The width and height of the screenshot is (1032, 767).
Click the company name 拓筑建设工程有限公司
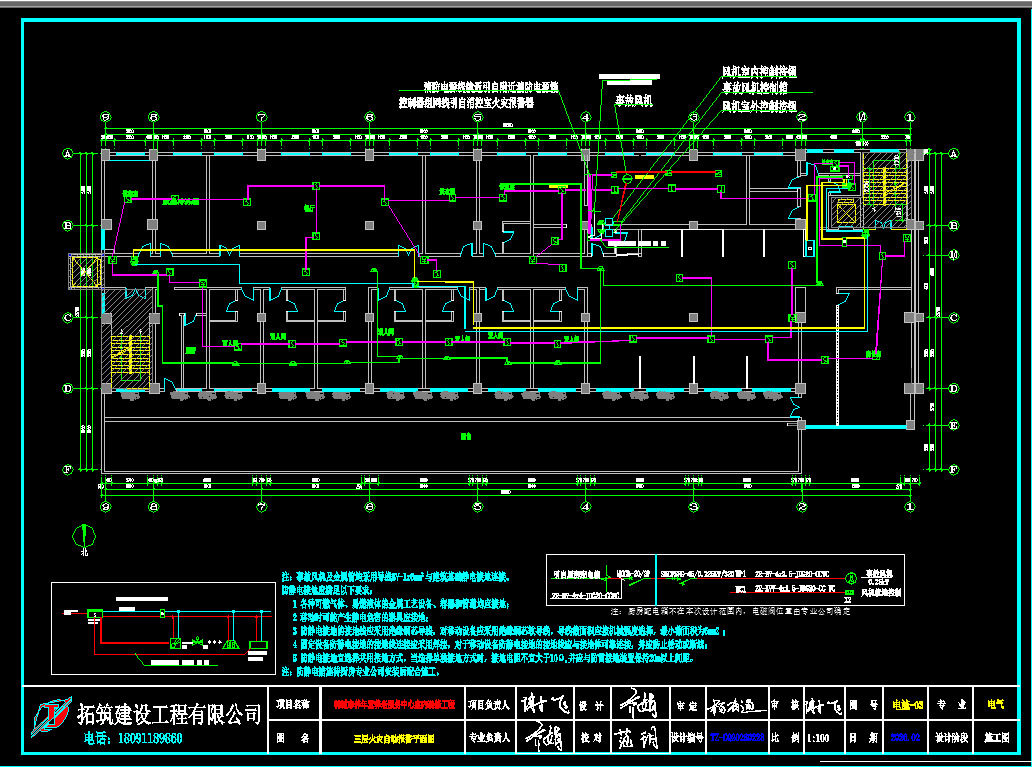pyautogui.click(x=170, y=713)
